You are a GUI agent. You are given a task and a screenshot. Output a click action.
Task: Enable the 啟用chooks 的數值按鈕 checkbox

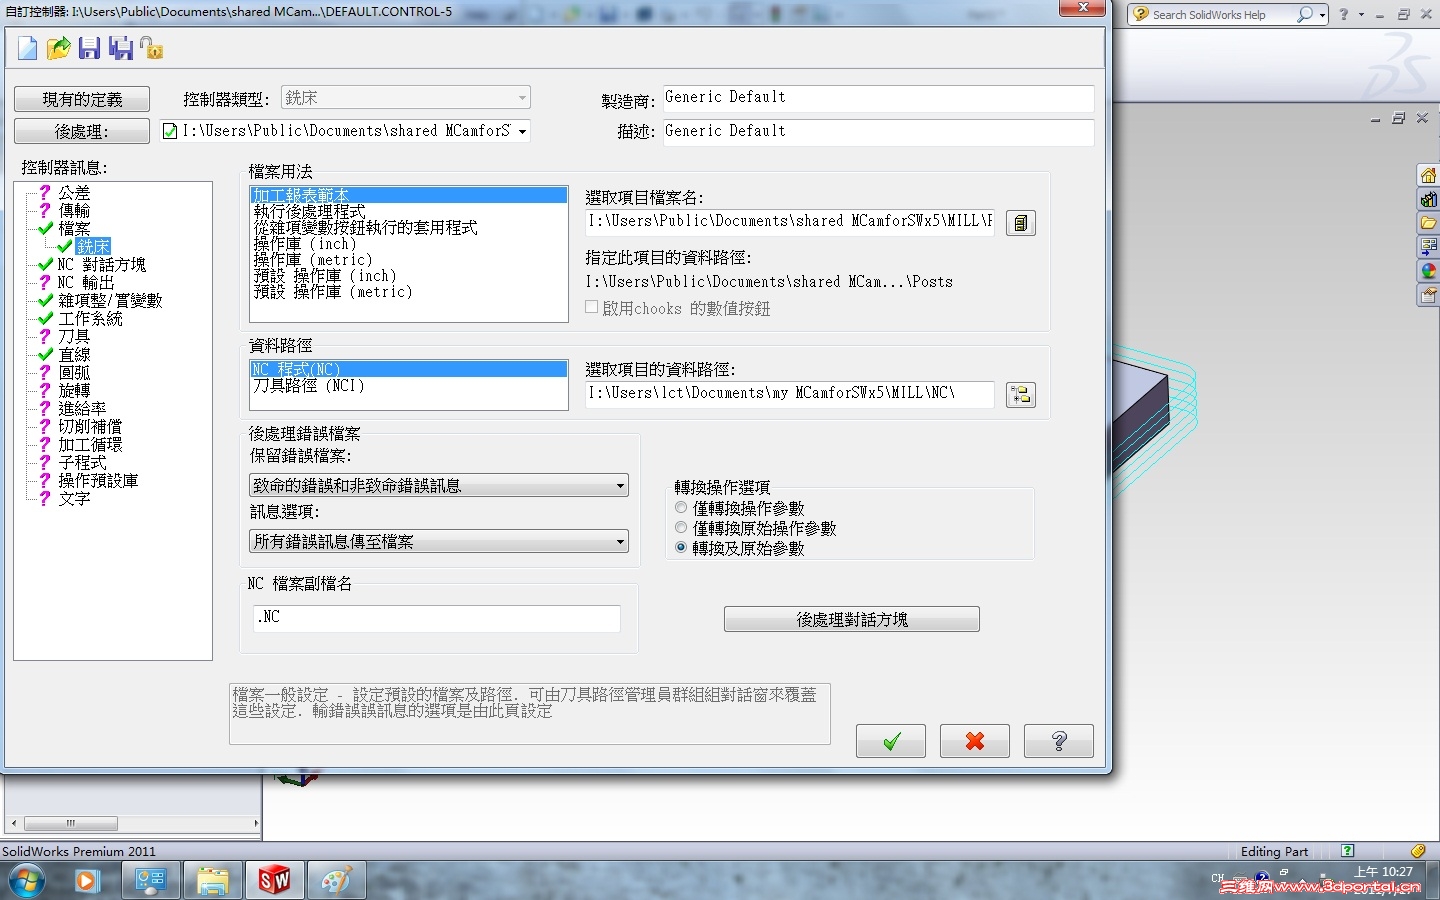[x=592, y=308]
